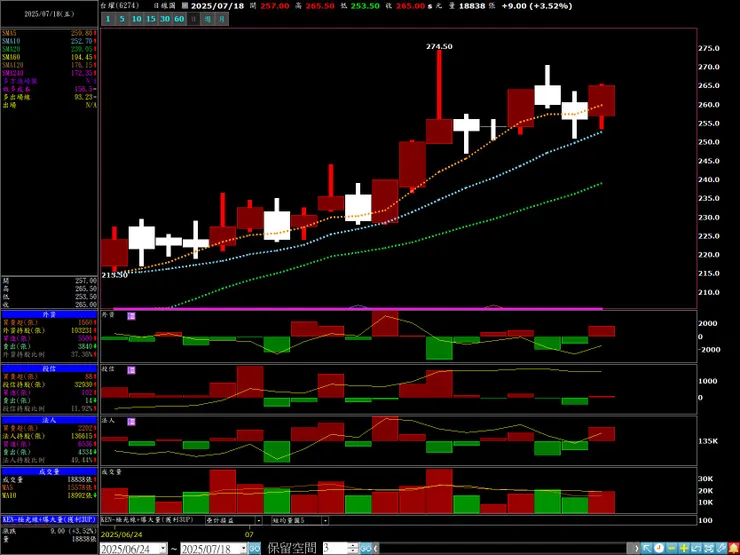
Task: Select the 外資 panel header
Action: tap(49, 314)
